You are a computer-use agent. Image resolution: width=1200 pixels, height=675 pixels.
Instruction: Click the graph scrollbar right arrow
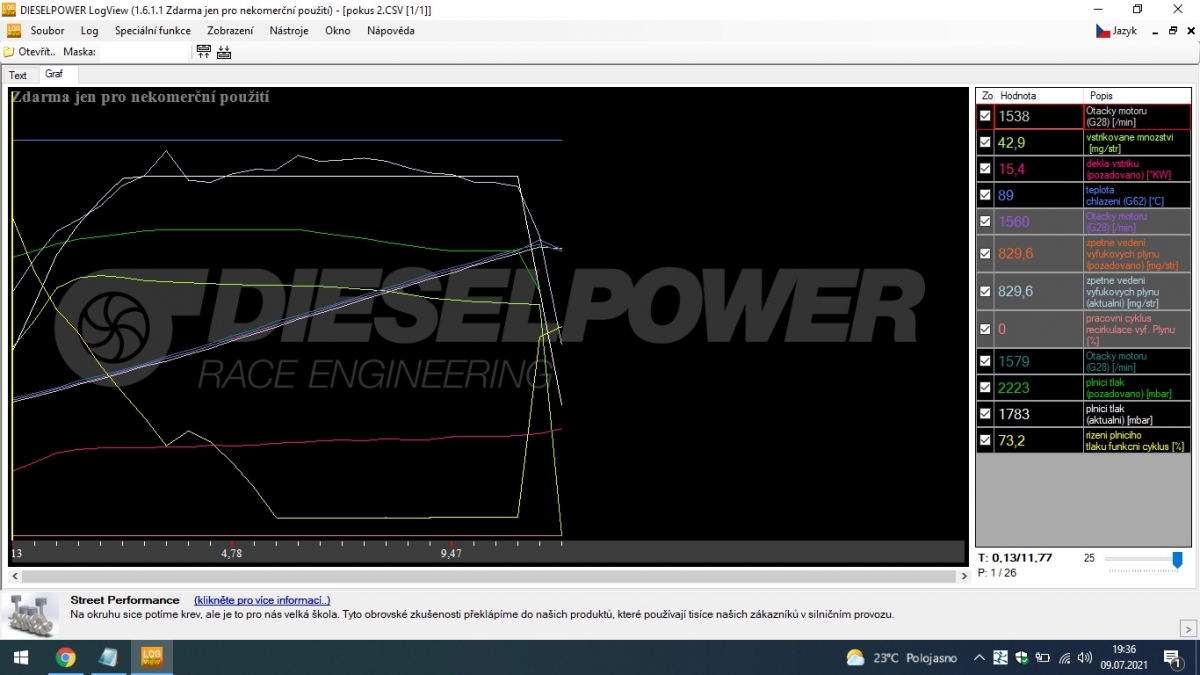tap(963, 577)
